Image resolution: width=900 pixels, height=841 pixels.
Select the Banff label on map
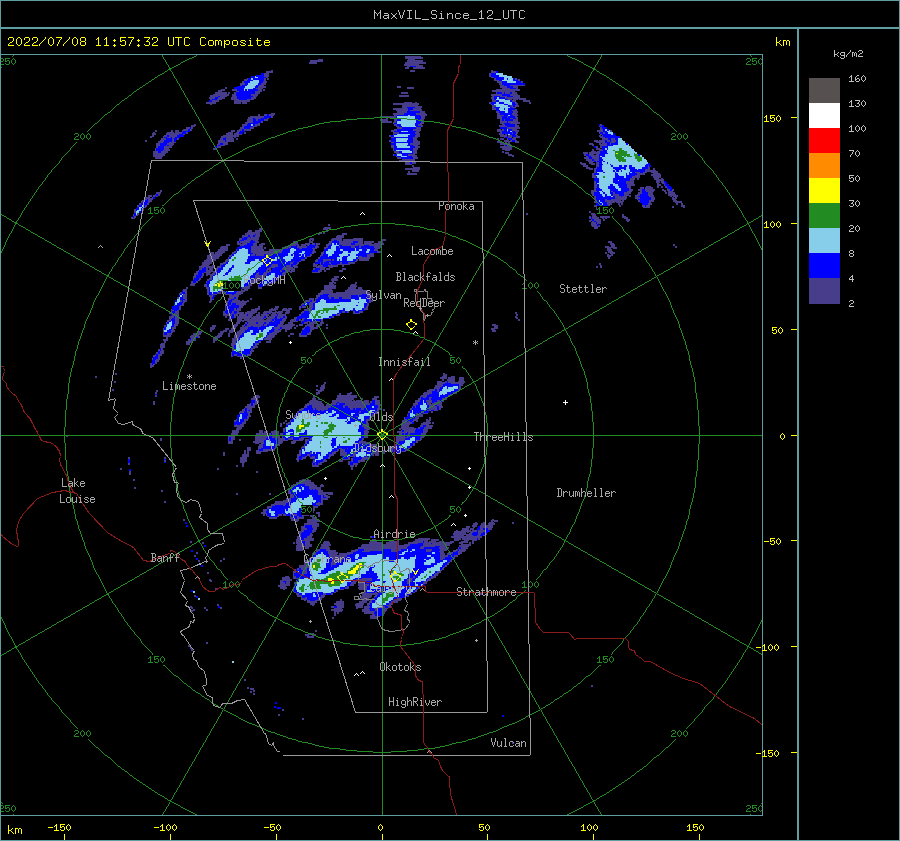click(x=165, y=557)
